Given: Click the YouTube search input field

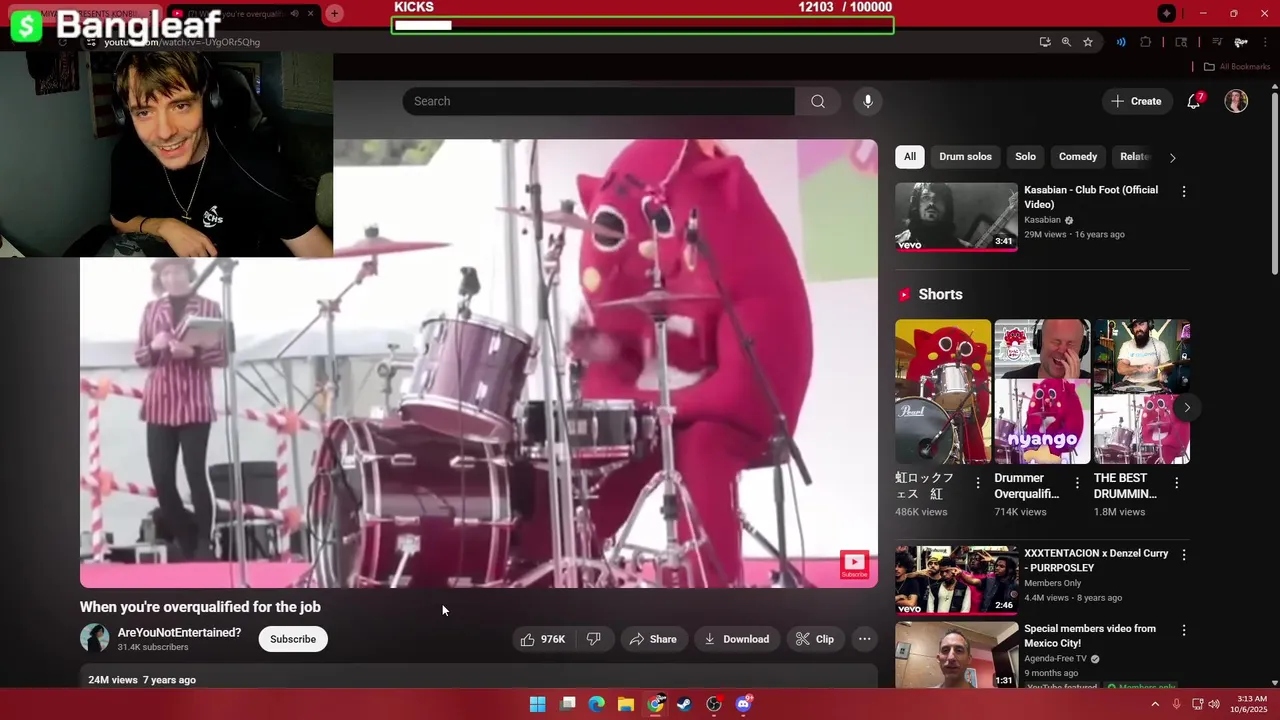Looking at the screenshot, I should 598,101.
